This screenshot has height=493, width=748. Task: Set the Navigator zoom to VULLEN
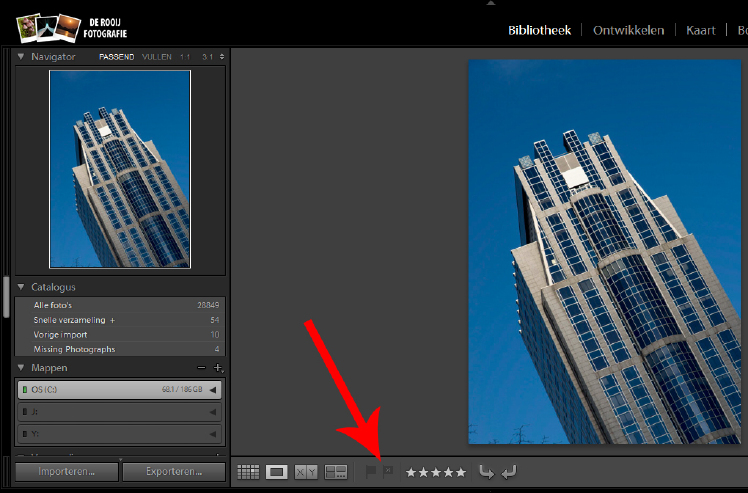click(157, 57)
